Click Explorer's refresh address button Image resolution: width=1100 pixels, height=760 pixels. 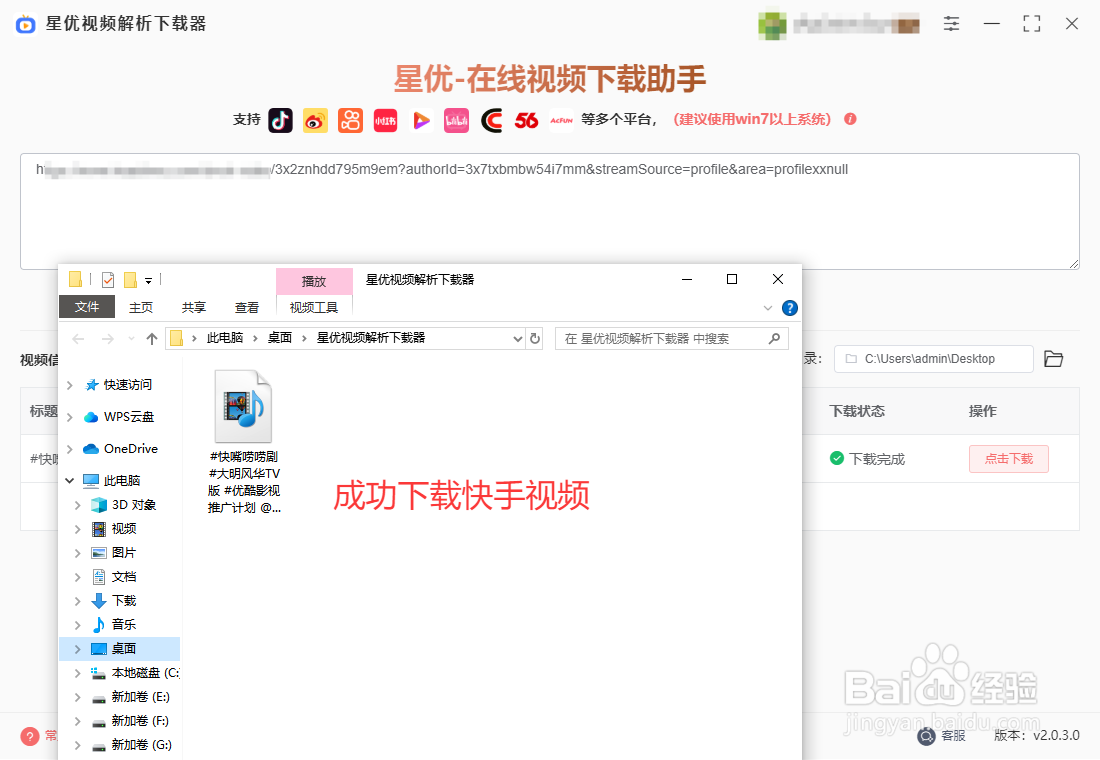(x=535, y=338)
